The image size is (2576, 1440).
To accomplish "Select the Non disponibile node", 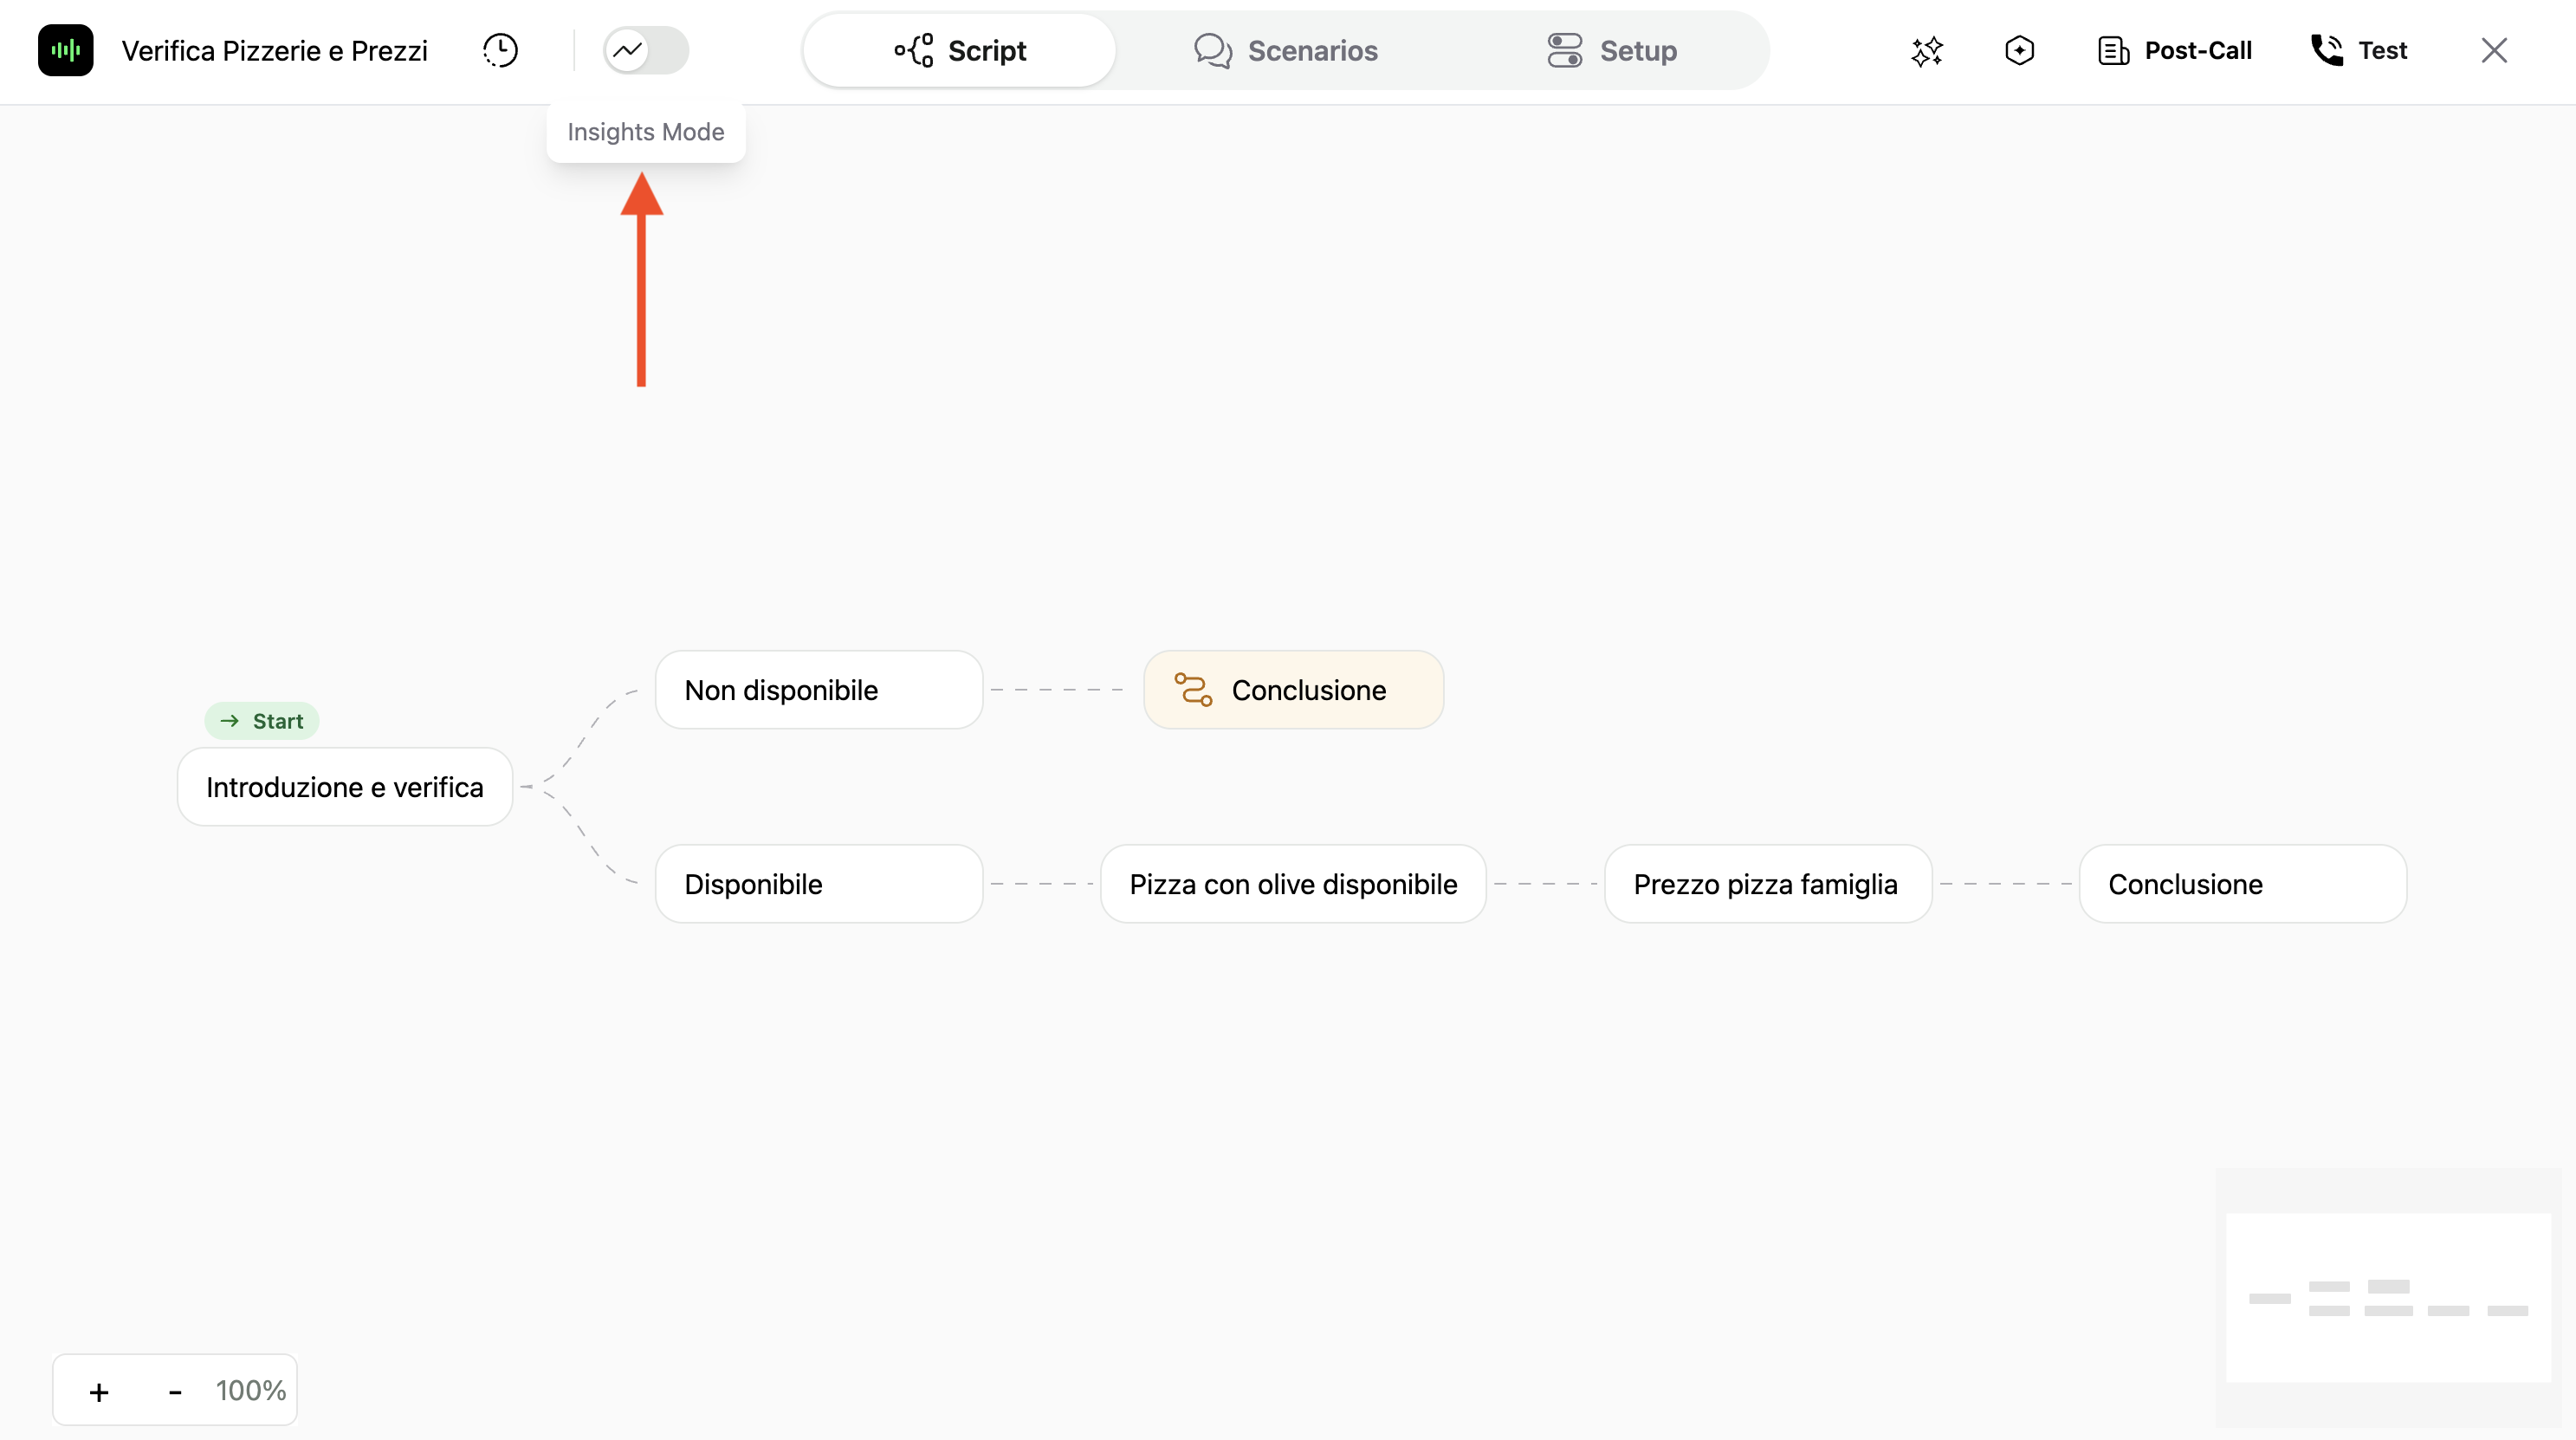I will 818,690.
